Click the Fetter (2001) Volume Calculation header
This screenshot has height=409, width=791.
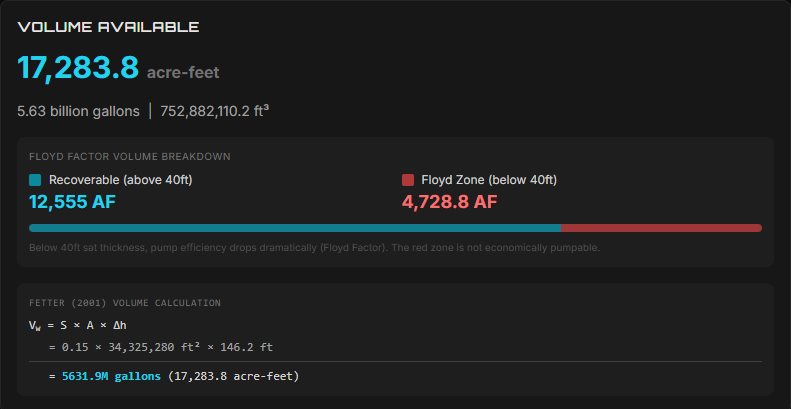(125, 302)
